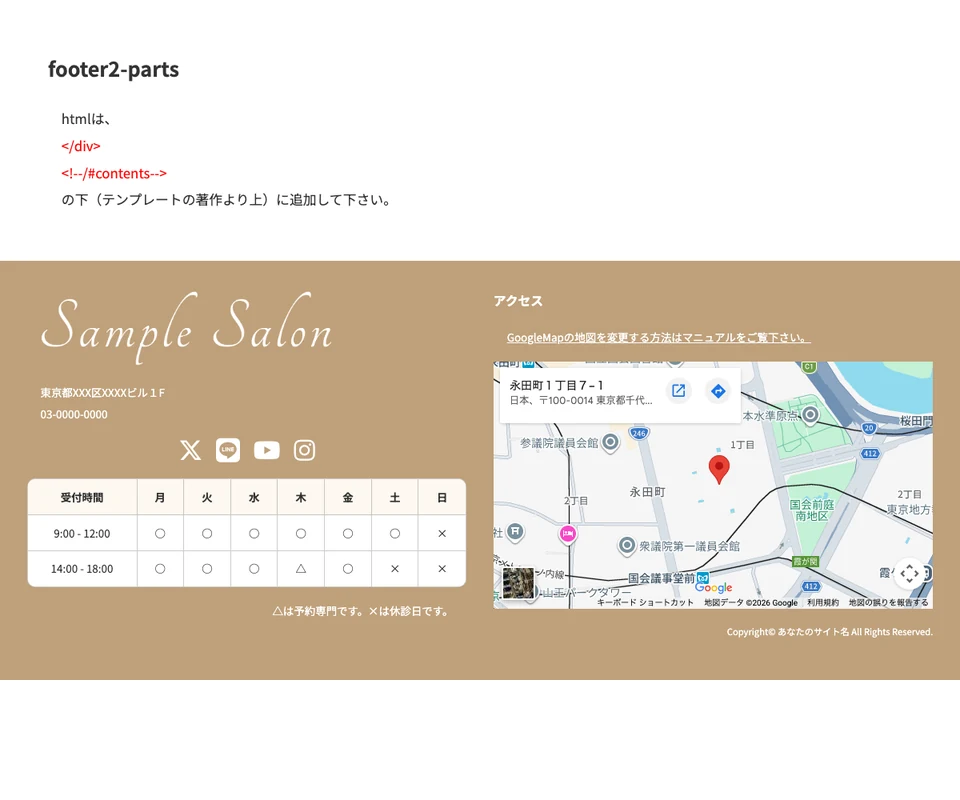Click the LINE social icon
The width and height of the screenshot is (960, 800).
[228, 450]
